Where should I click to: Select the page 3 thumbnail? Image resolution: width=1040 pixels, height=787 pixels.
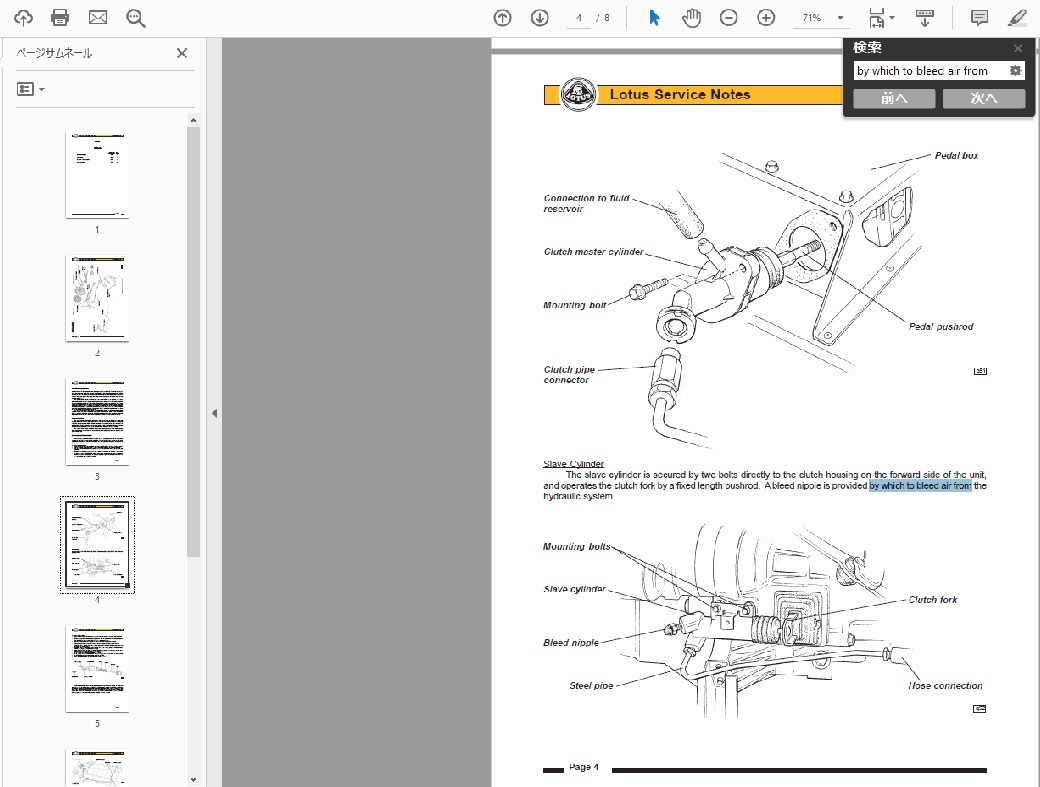click(x=97, y=422)
